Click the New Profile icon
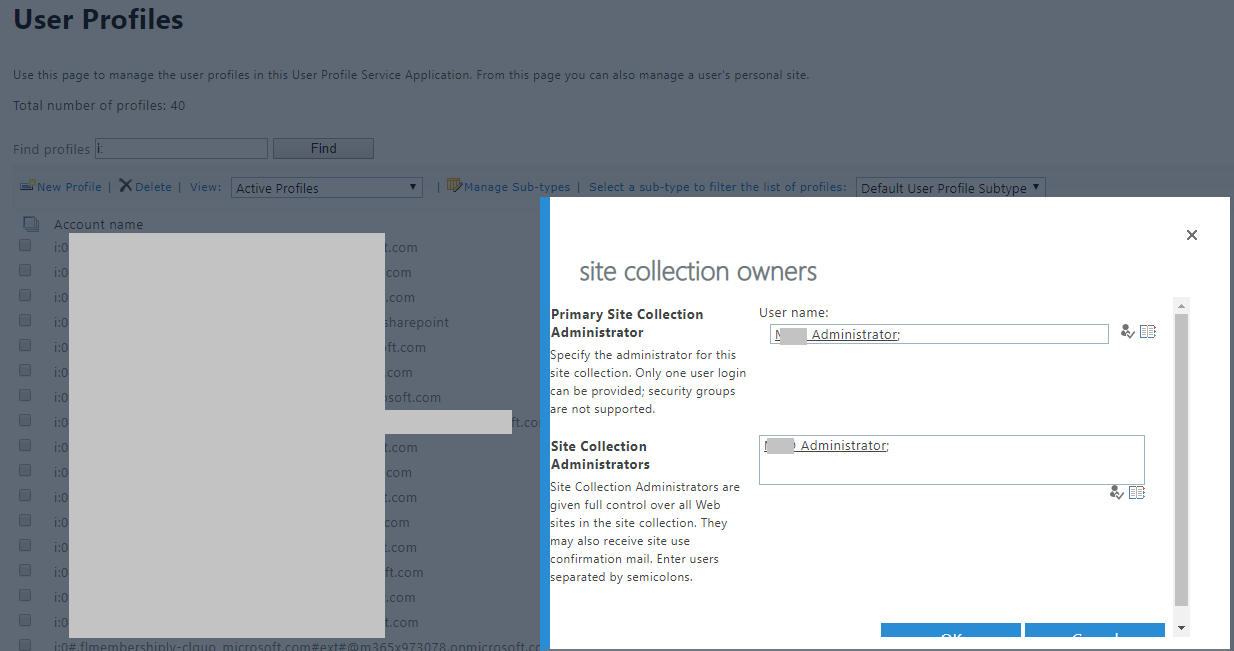The image size is (1234, 651). pyautogui.click(x=27, y=186)
